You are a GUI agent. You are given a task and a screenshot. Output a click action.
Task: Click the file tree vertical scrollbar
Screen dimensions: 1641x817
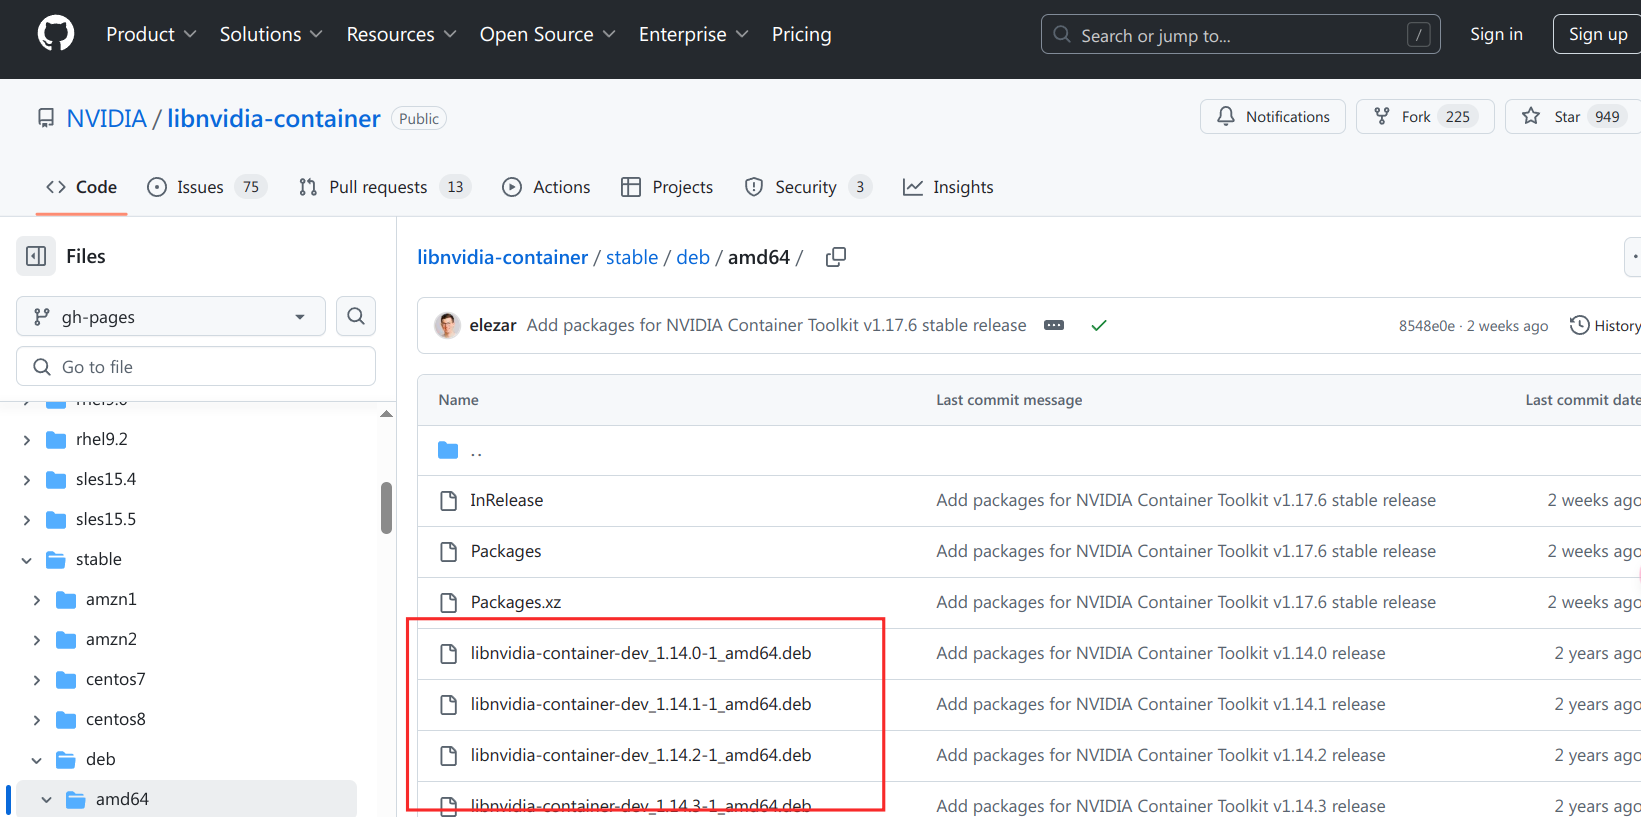tap(386, 508)
